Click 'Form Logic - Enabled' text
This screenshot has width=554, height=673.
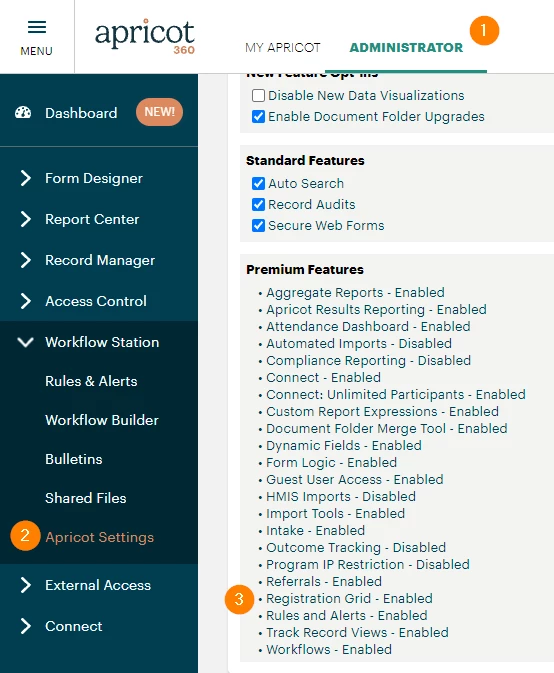(331, 462)
